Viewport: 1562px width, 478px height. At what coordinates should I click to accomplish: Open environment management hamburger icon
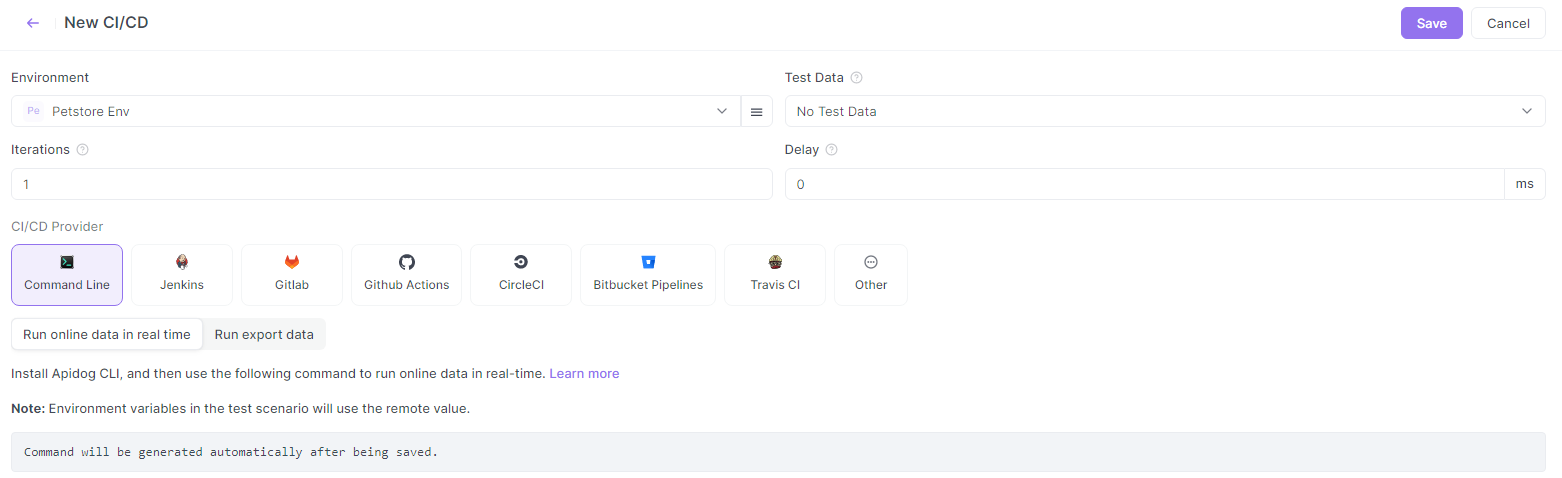click(757, 111)
